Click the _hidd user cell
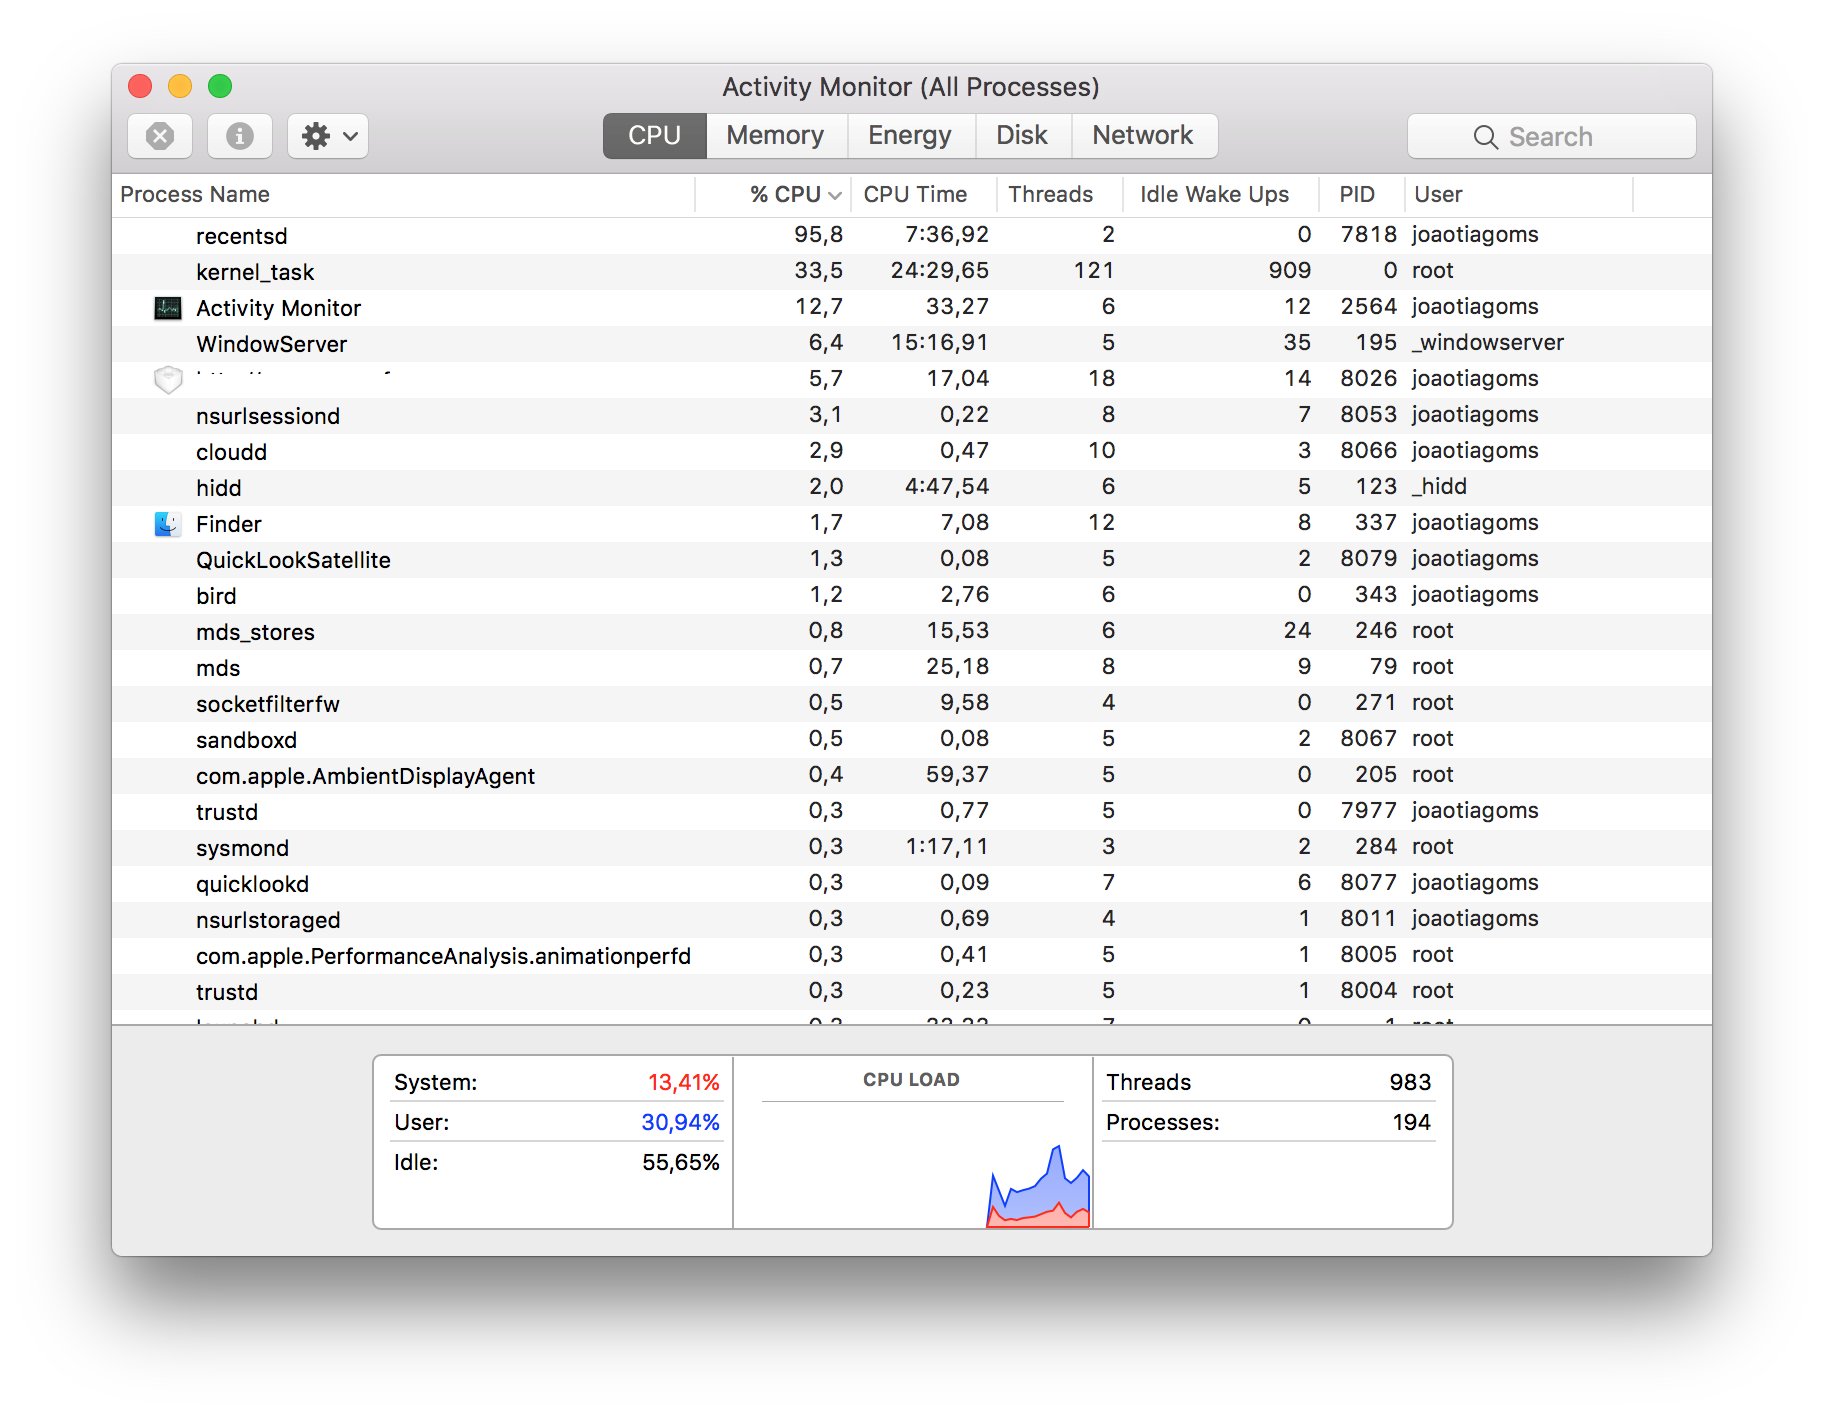 click(x=1440, y=486)
